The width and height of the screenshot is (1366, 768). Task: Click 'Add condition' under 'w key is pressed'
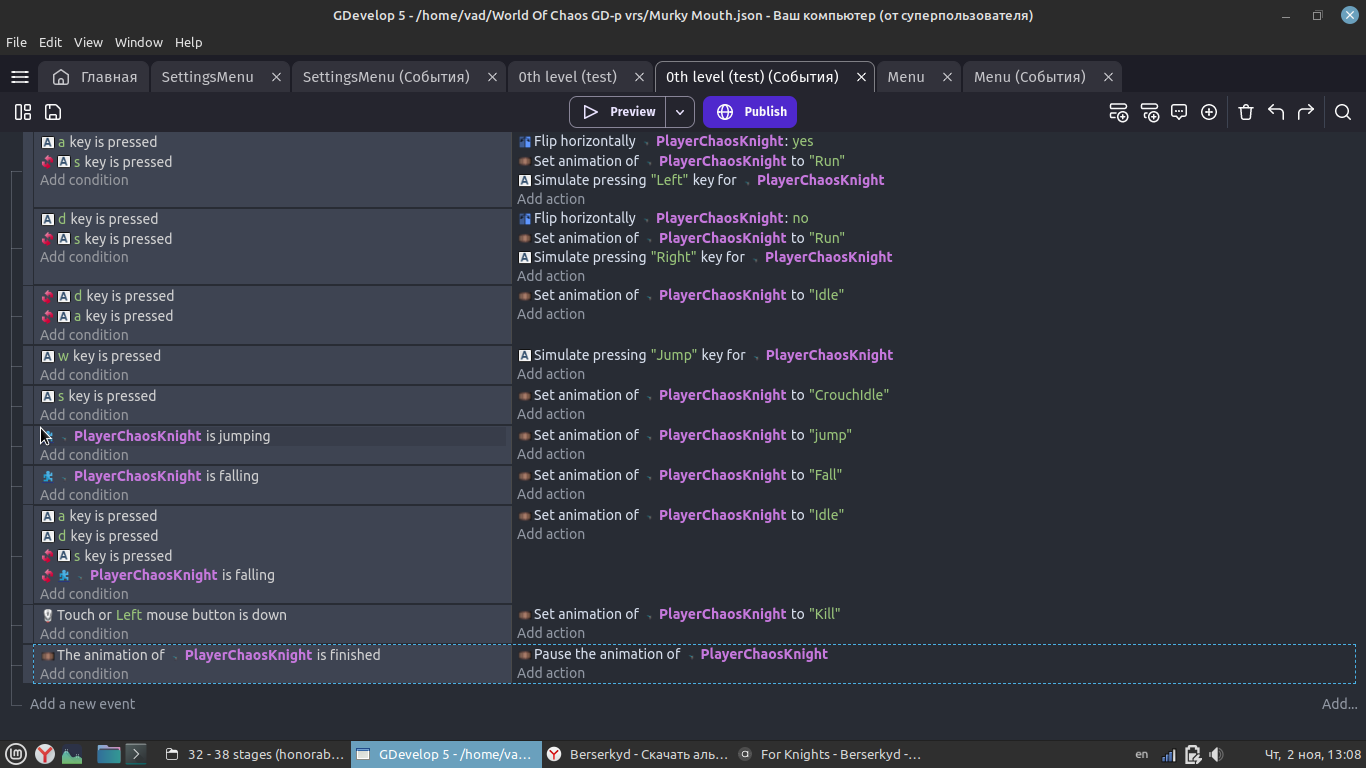pyautogui.click(x=84, y=375)
